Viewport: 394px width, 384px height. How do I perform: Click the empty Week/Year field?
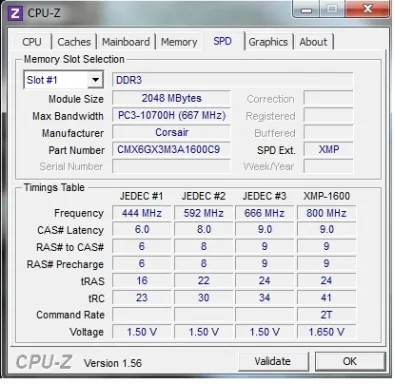tap(328, 166)
